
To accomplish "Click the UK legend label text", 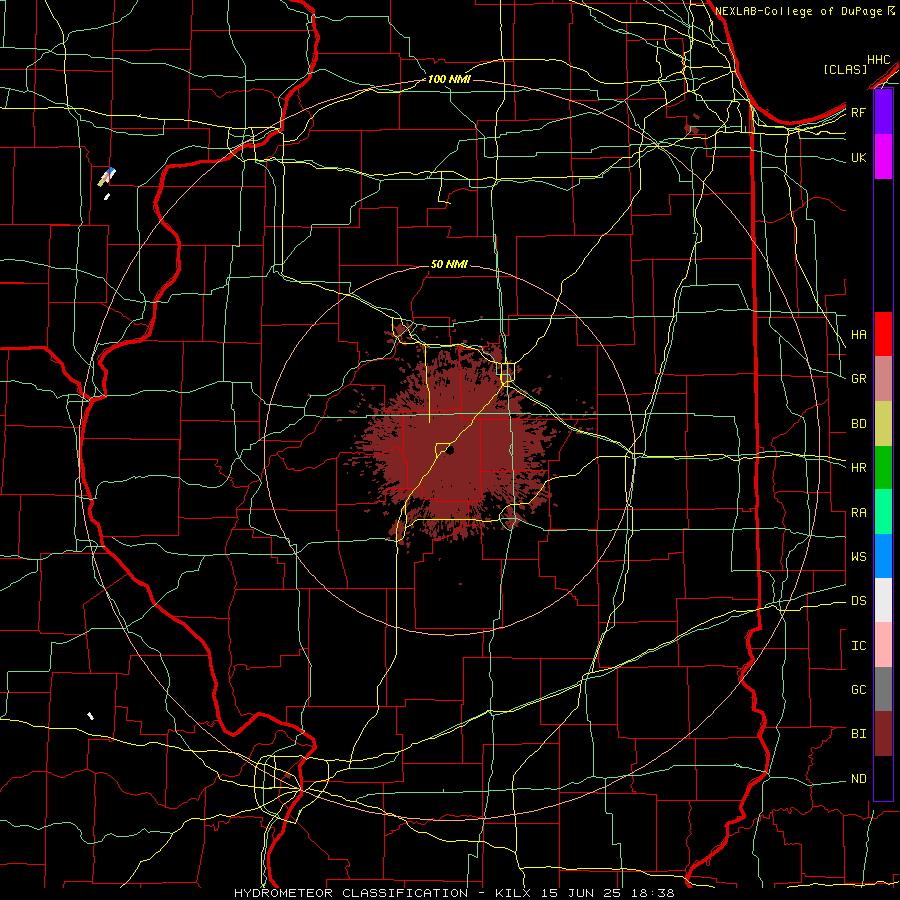I will (x=859, y=157).
